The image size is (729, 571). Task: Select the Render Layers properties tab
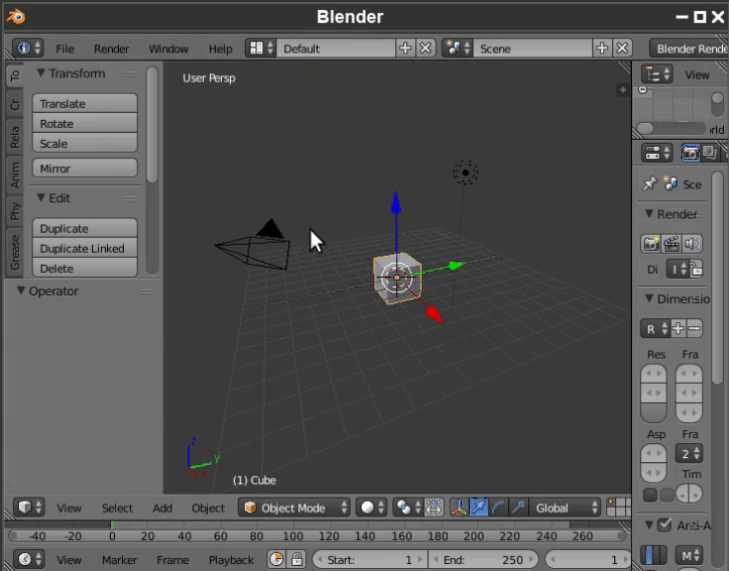pos(709,153)
